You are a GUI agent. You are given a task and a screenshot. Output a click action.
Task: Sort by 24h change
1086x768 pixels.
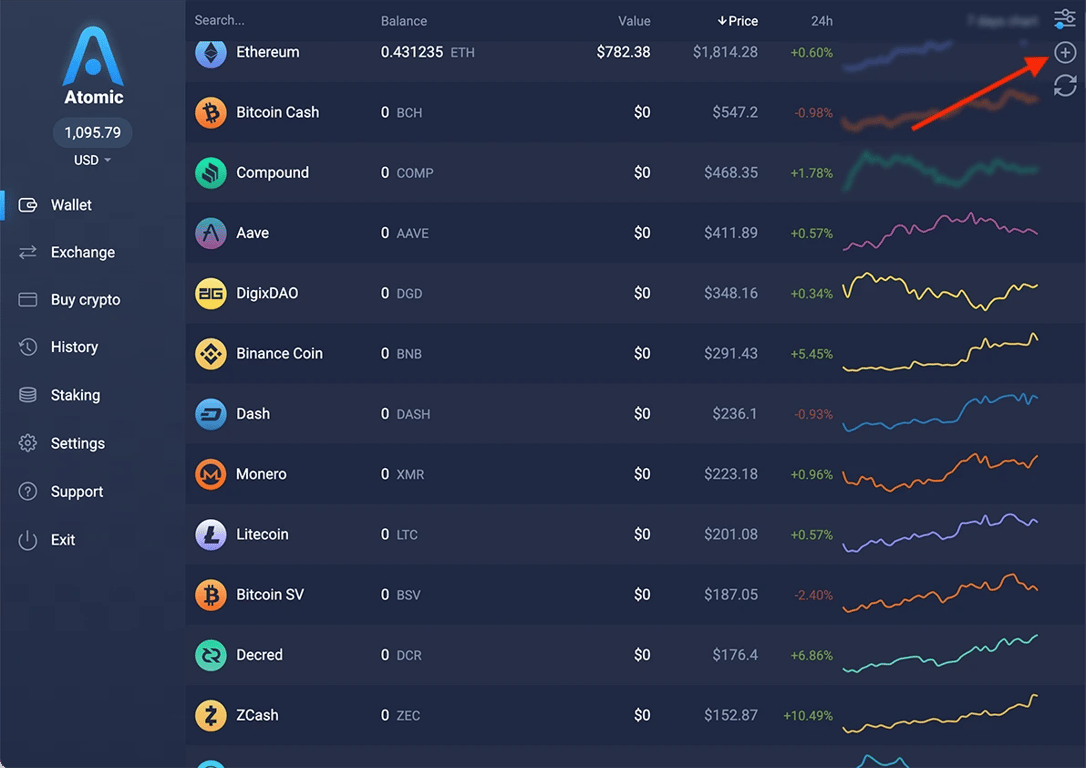tap(822, 21)
